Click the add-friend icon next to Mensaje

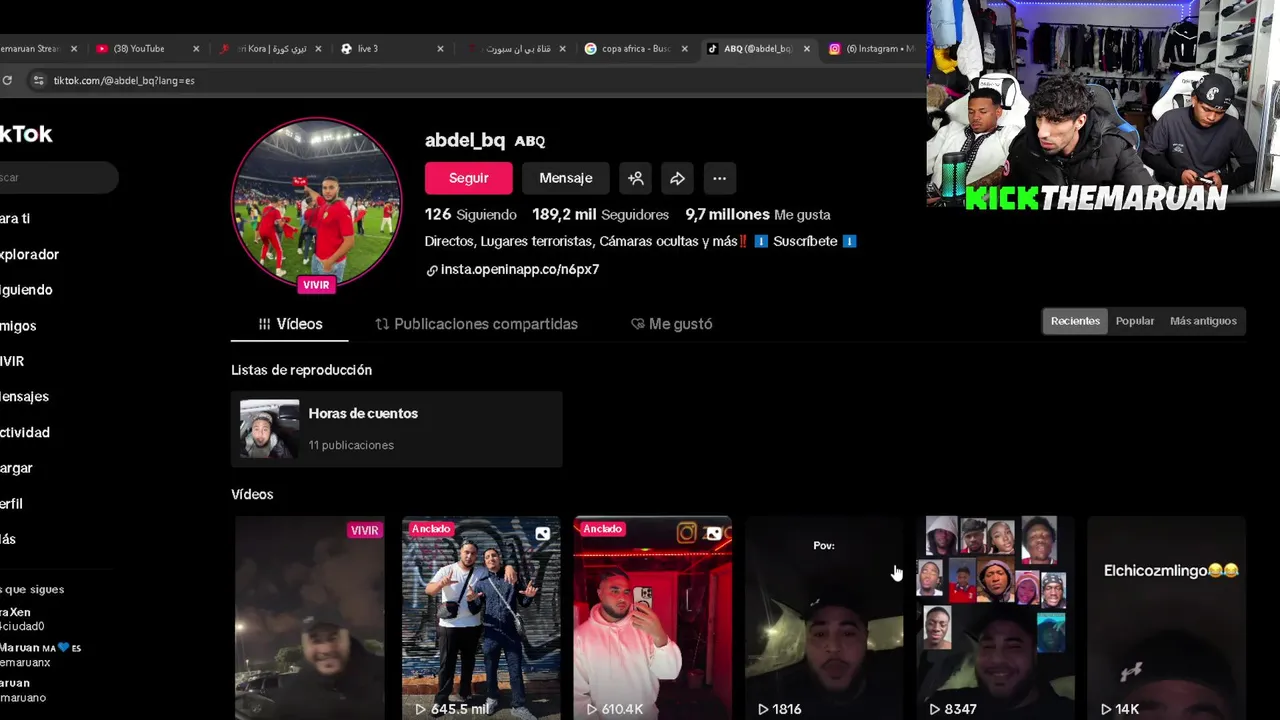coord(636,178)
